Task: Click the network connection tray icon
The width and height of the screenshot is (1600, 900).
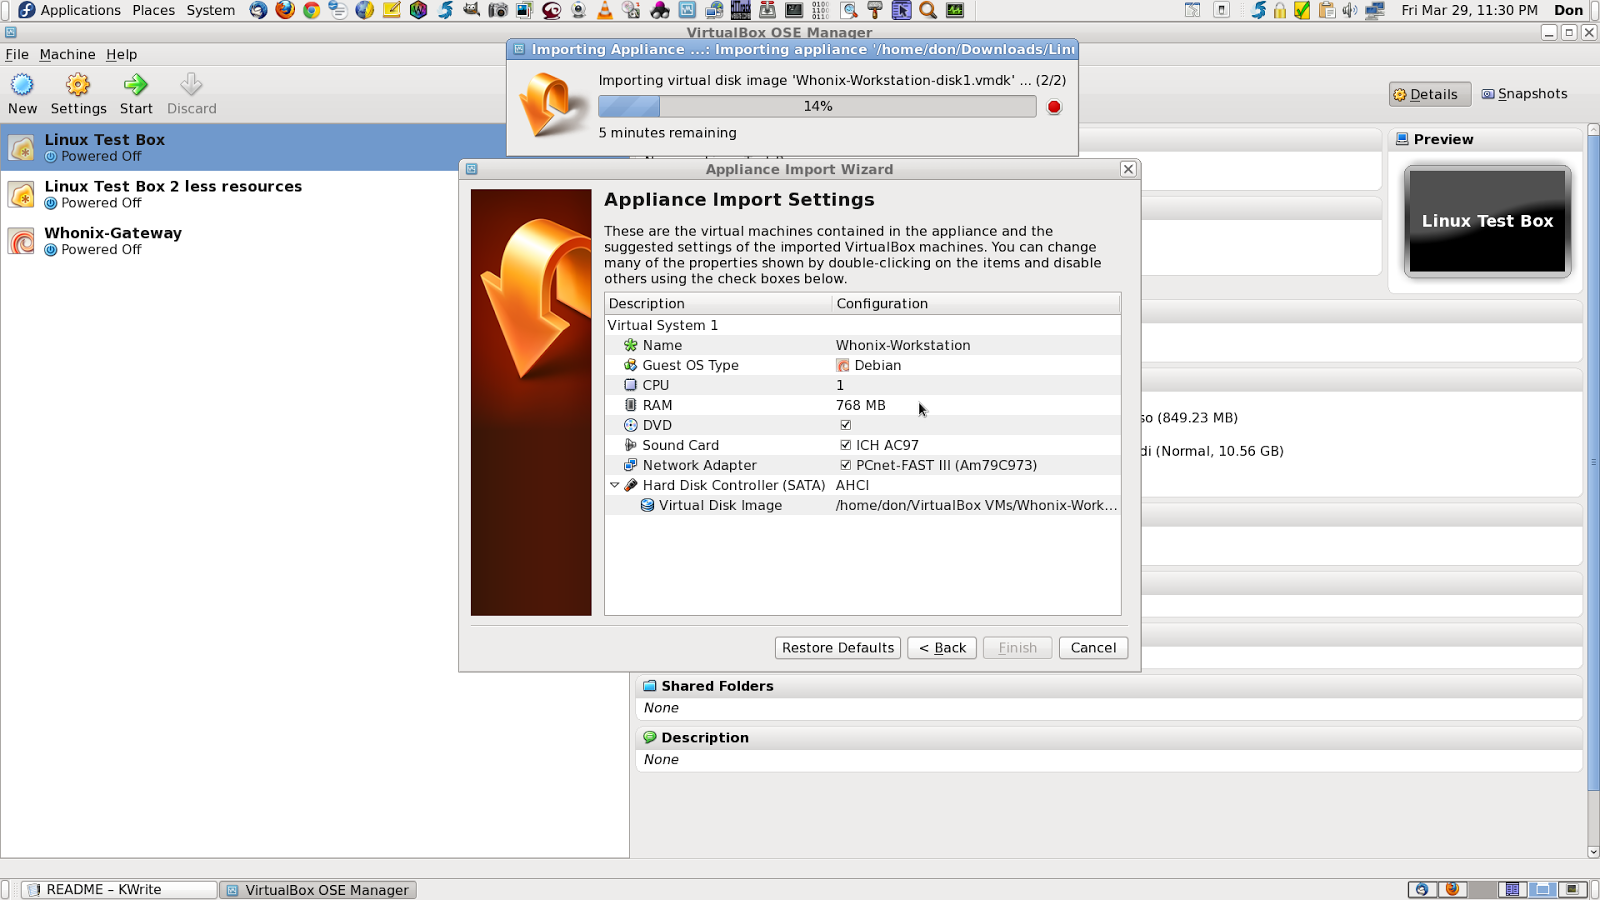Action: 1375,10
